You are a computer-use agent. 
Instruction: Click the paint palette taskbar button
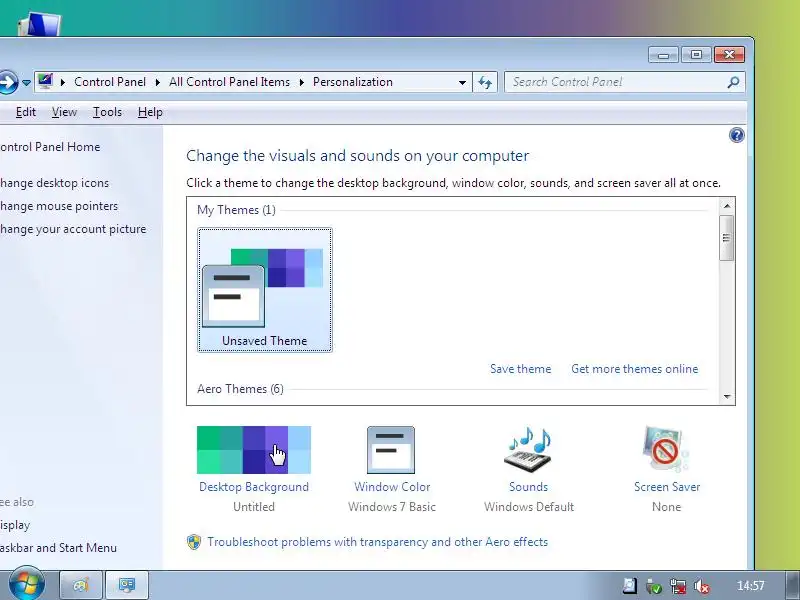(x=81, y=585)
